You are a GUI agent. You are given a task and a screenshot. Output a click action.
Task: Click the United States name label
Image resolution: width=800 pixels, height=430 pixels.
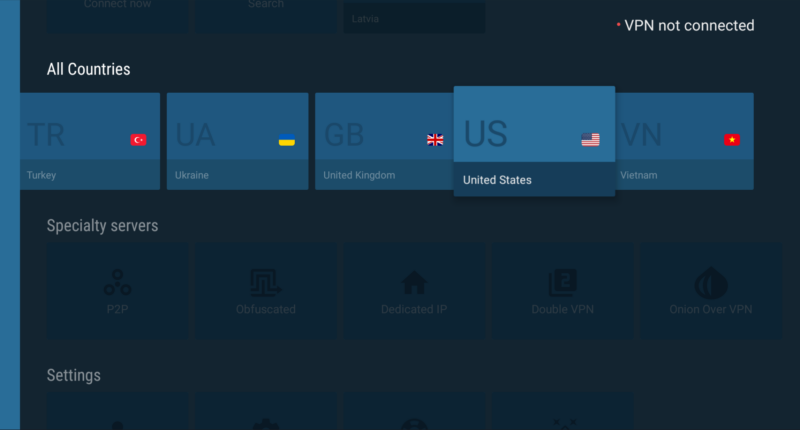click(497, 180)
